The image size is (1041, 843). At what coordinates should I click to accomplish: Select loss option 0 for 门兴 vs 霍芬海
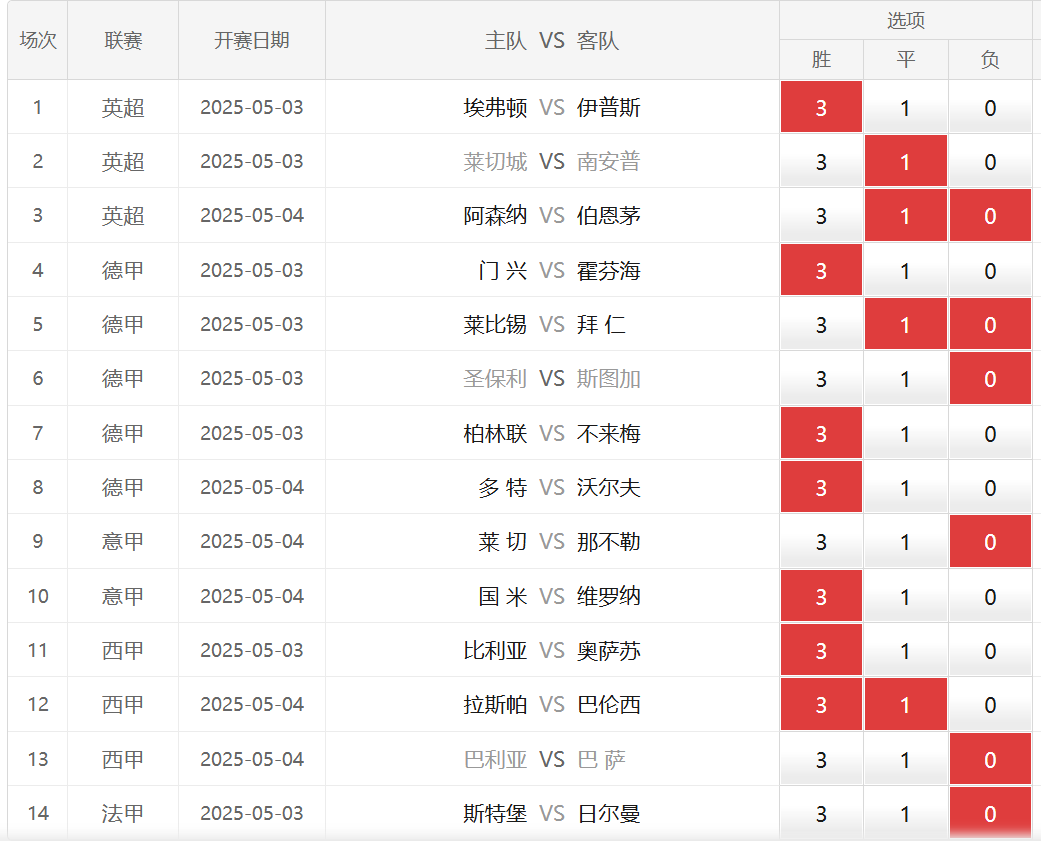(990, 270)
